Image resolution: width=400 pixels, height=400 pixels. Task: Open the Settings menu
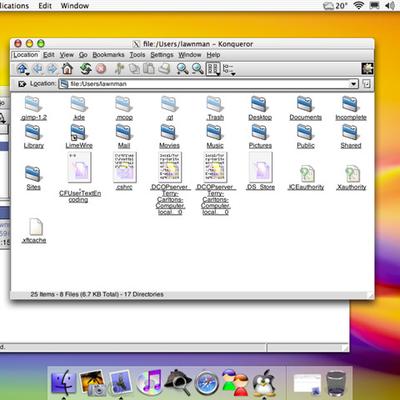click(162, 55)
